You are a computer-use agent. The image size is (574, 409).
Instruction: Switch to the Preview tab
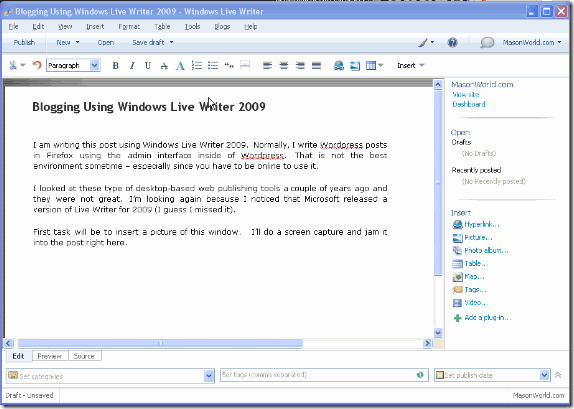click(49, 356)
